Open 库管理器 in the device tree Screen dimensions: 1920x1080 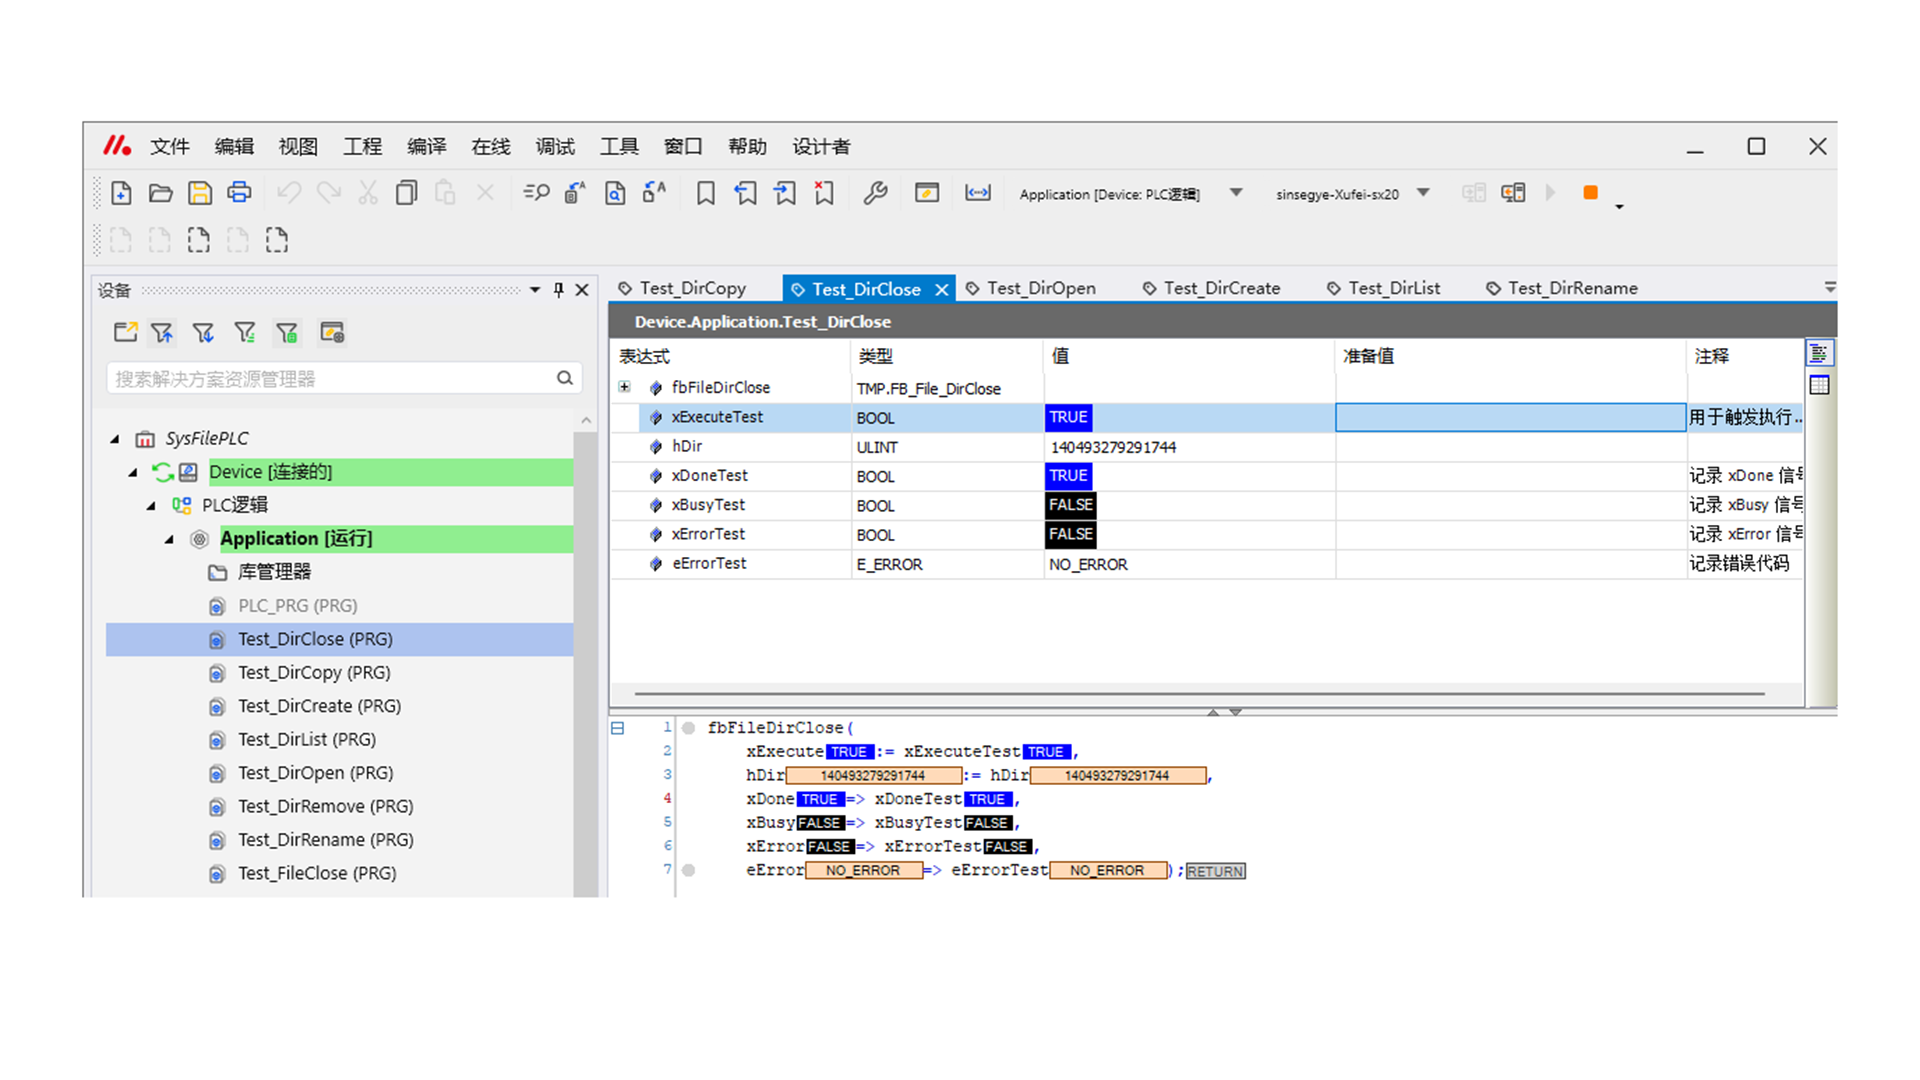point(274,572)
